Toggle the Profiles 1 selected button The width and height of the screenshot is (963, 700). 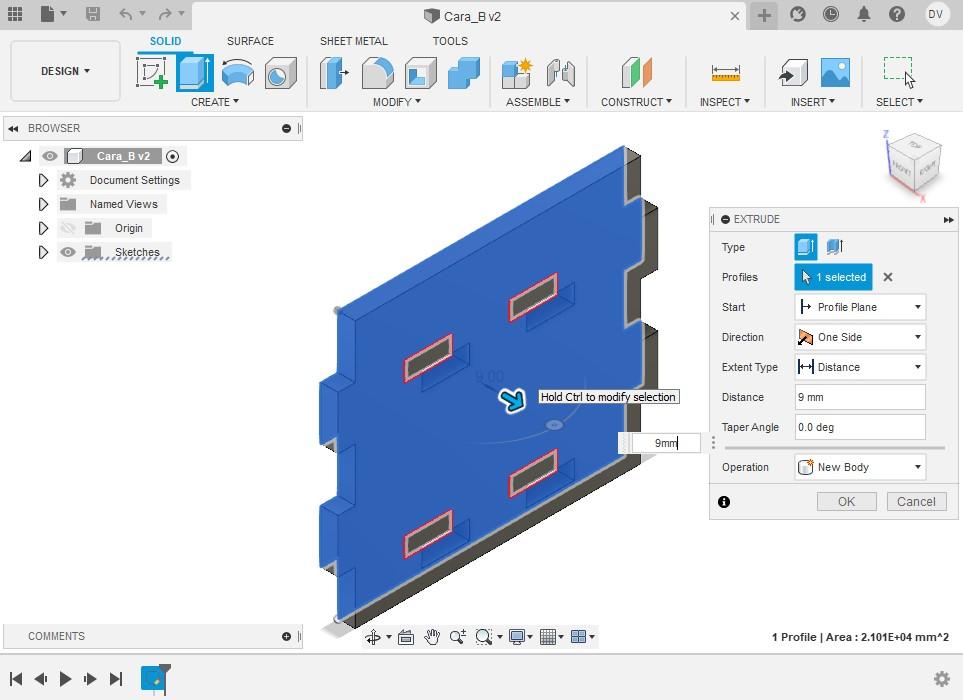tap(833, 277)
